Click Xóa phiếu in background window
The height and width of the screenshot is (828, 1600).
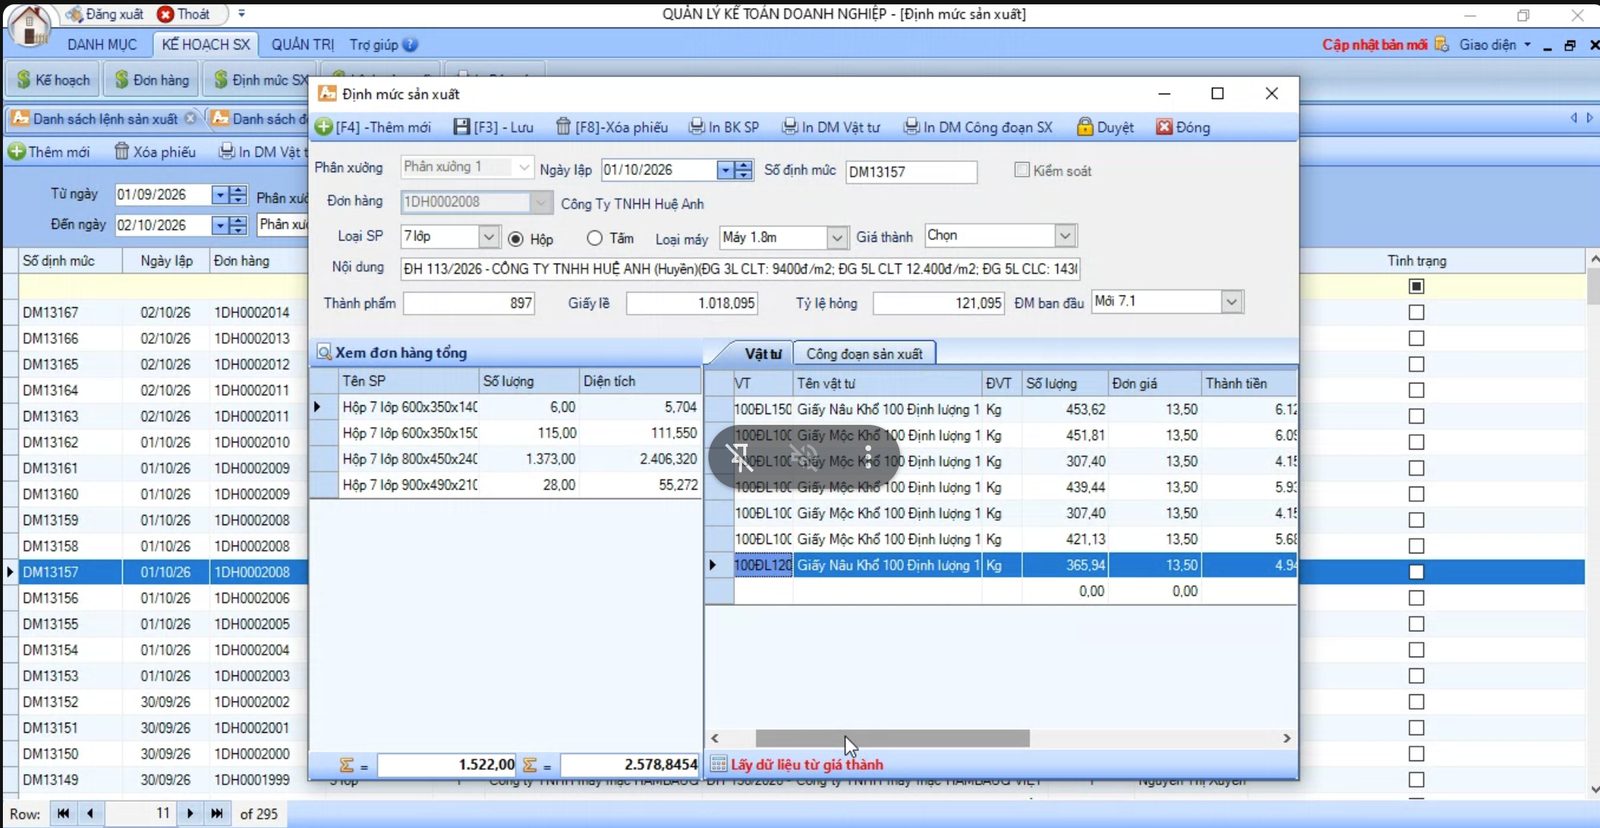pos(155,152)
